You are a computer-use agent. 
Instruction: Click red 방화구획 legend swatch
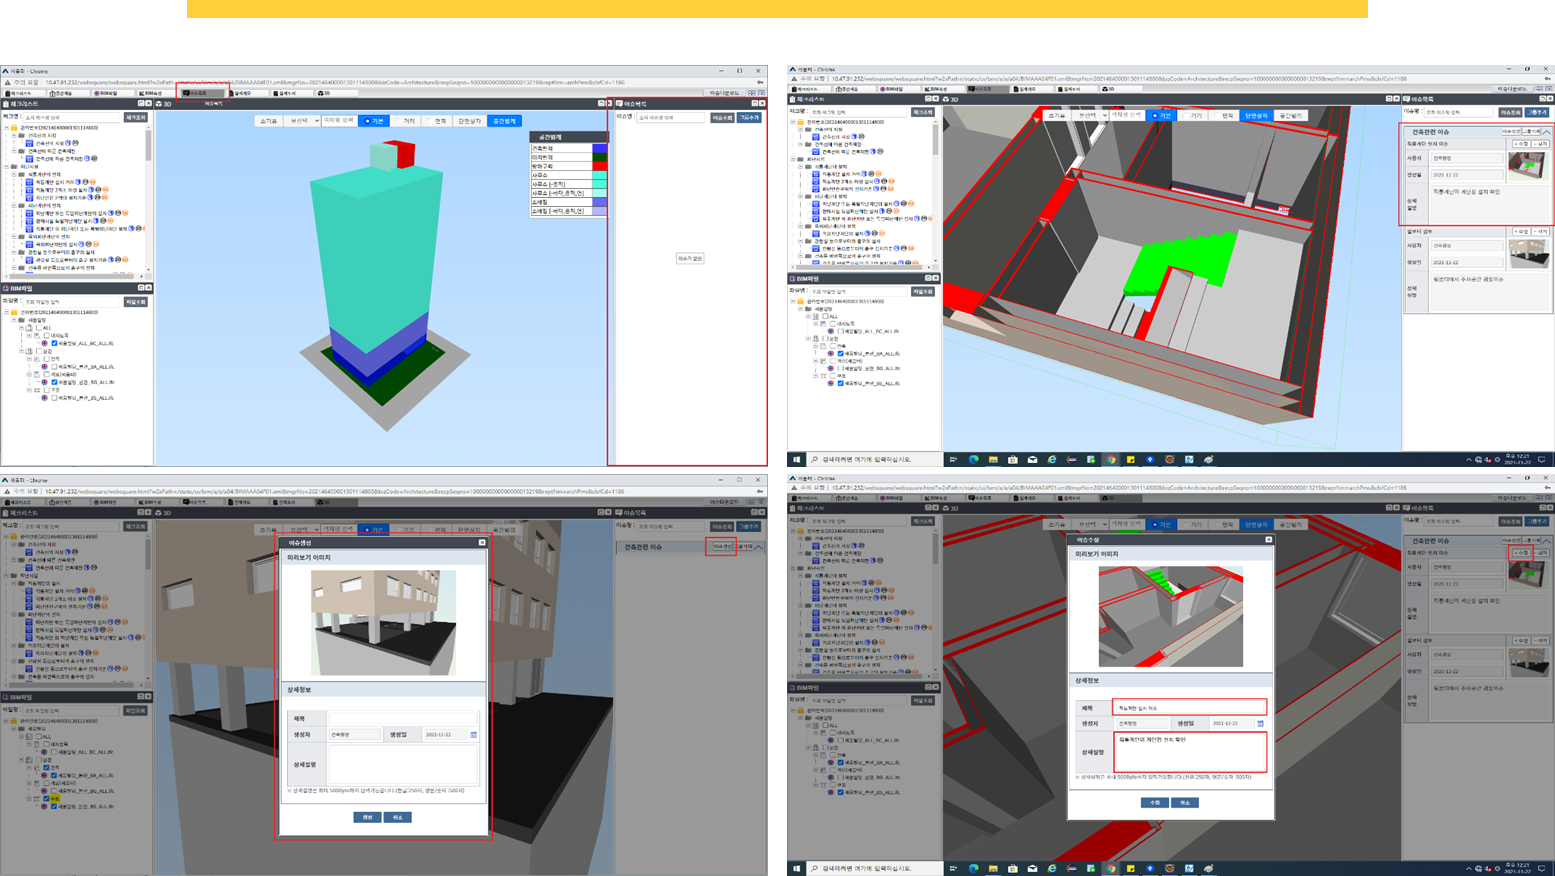click(x=599, y=166)
